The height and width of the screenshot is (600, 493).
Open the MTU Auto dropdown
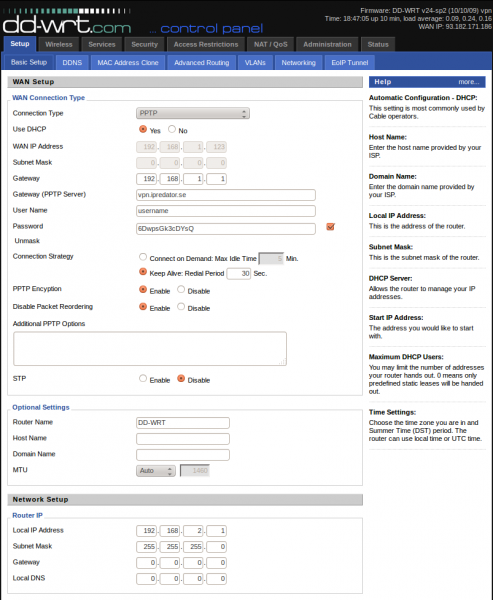click(x=156, y=471)
